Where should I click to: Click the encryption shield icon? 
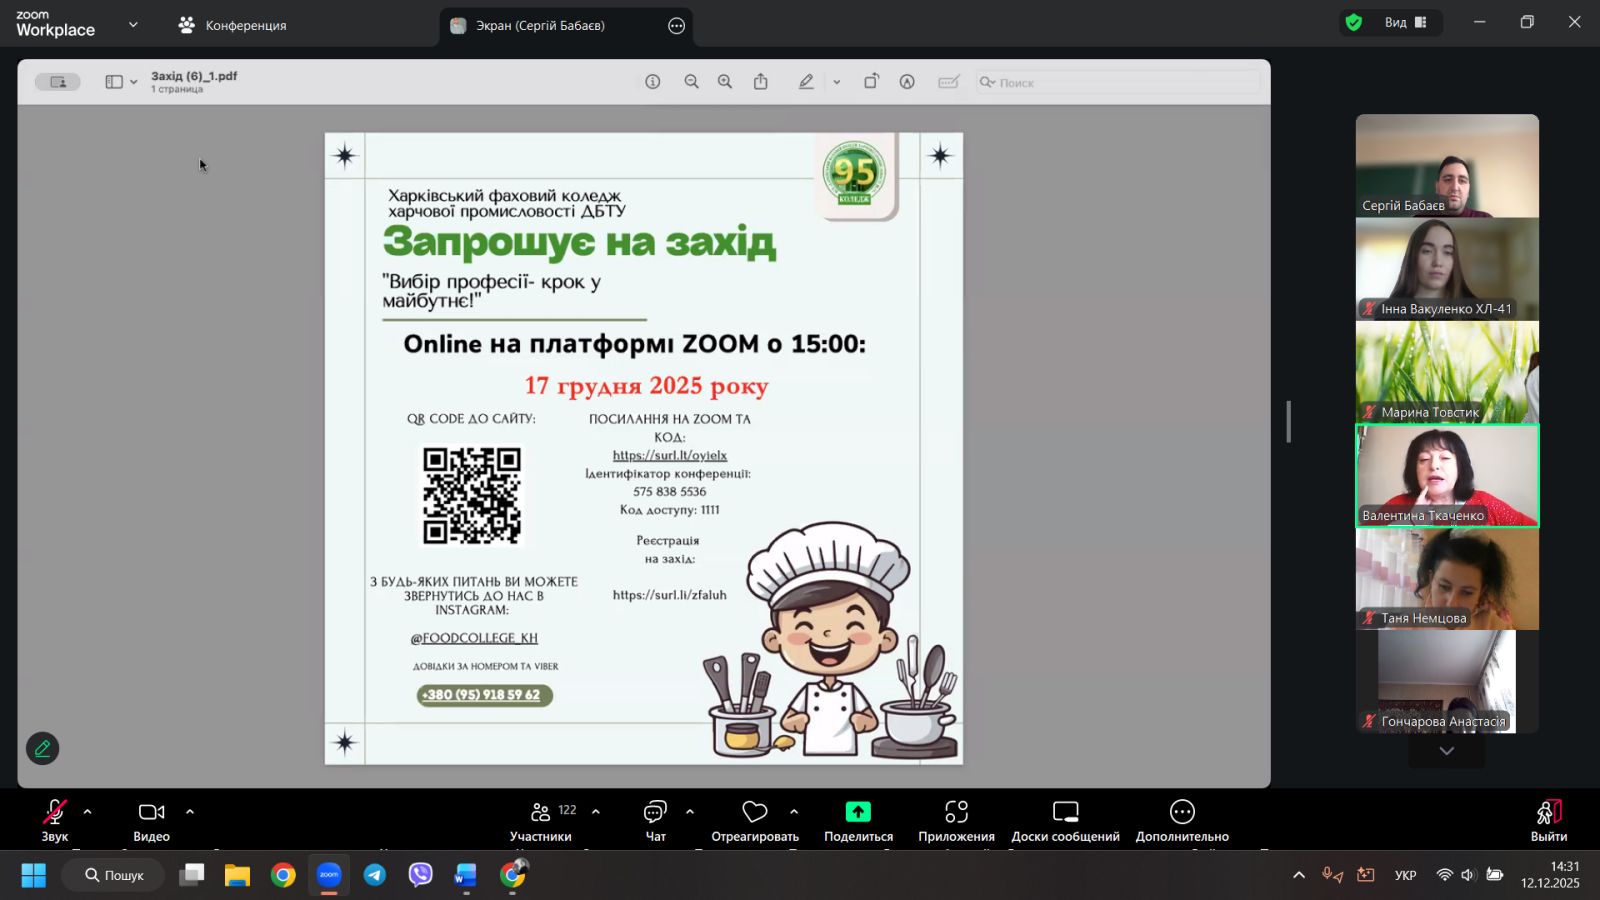(x=1354, y=23)
